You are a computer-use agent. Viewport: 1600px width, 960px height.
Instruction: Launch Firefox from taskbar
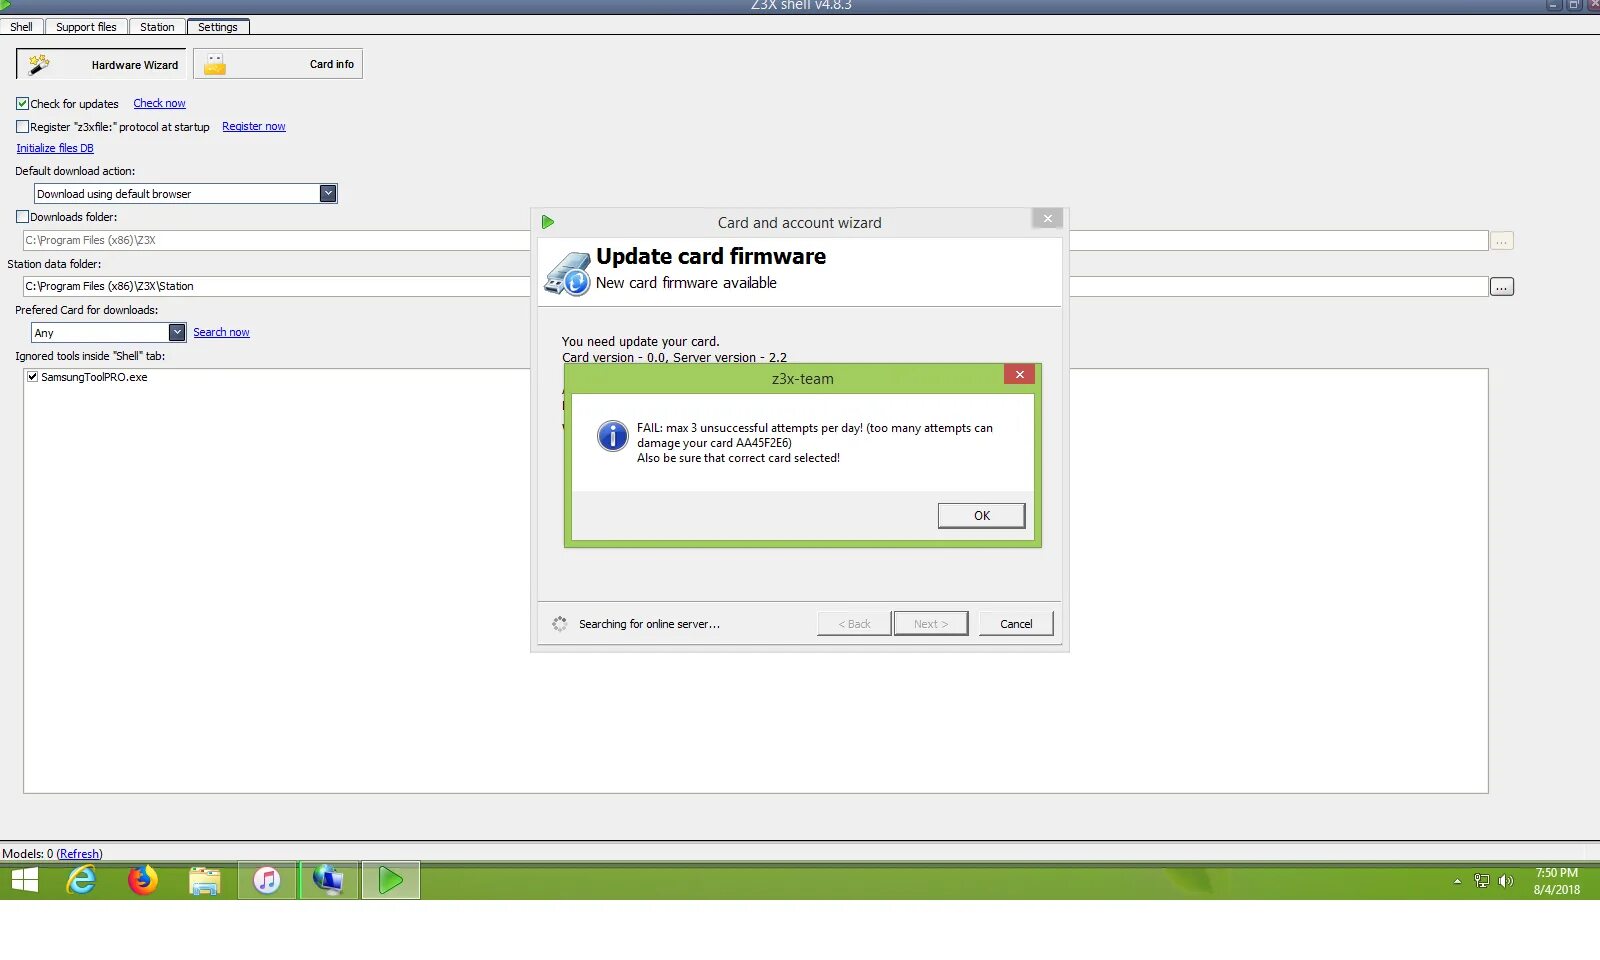pyautogui.click(x=143, y=880)
